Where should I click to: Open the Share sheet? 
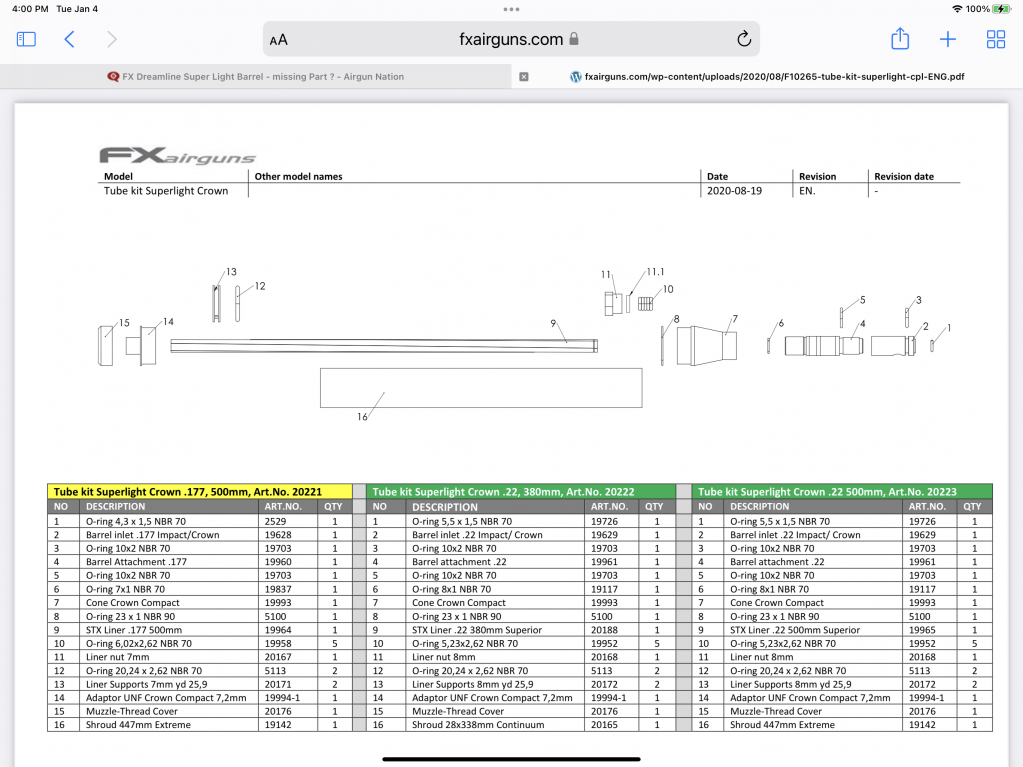click(900, 38)
